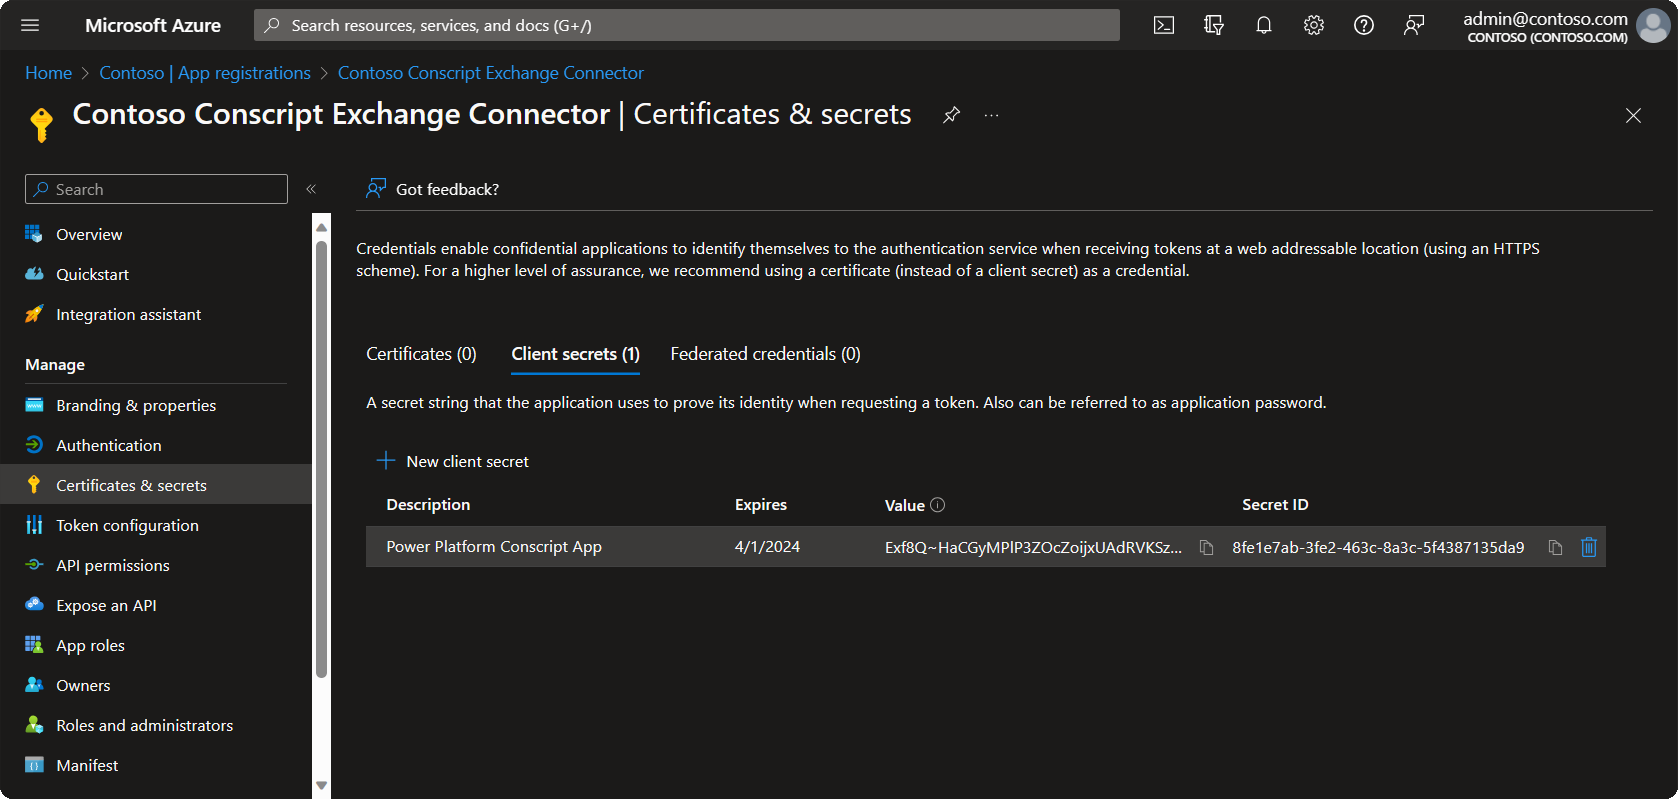Switch to the Certificates (0) tab

(x=421, y=354)
